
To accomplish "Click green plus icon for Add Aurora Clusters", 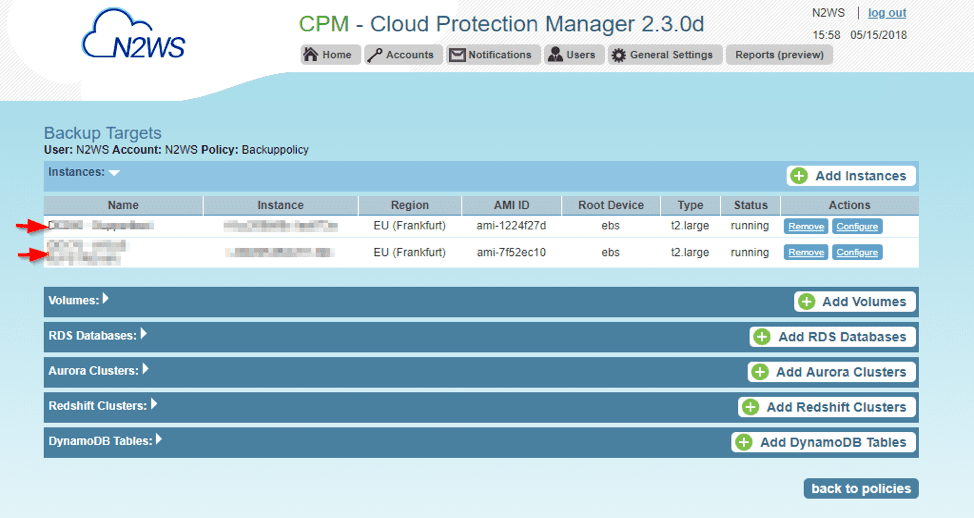I will [760, 372].
